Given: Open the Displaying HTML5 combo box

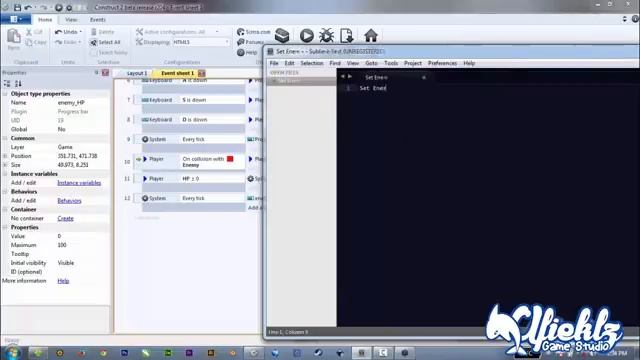Looking at the screenshot, I should 201,42.
